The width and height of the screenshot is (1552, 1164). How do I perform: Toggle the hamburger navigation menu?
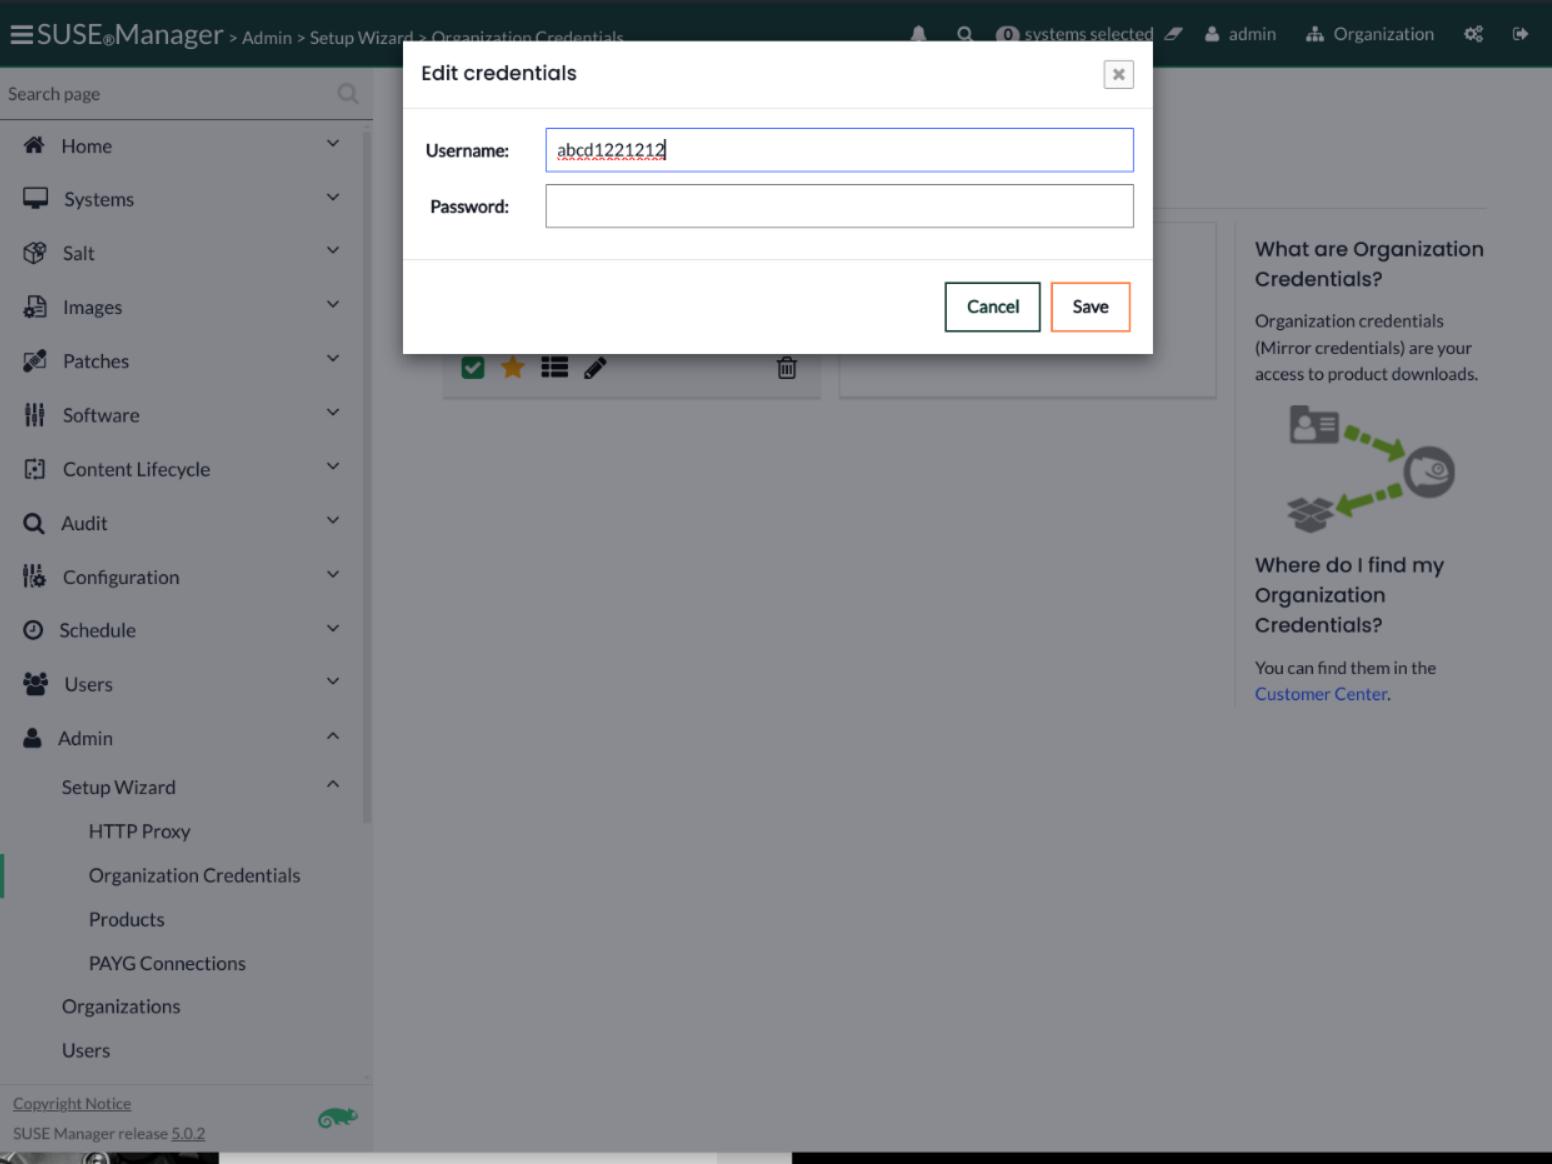(21, 35)
